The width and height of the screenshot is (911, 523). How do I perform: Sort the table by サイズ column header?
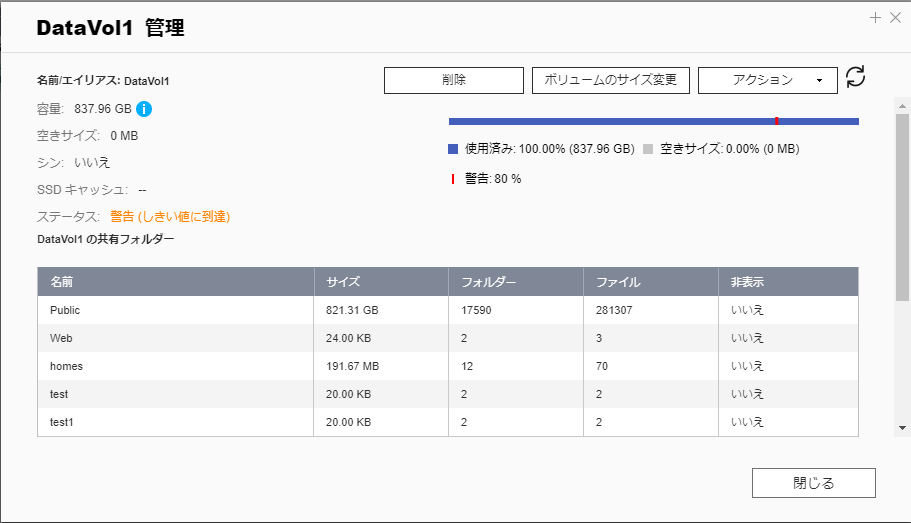click(x=343, y=282)
